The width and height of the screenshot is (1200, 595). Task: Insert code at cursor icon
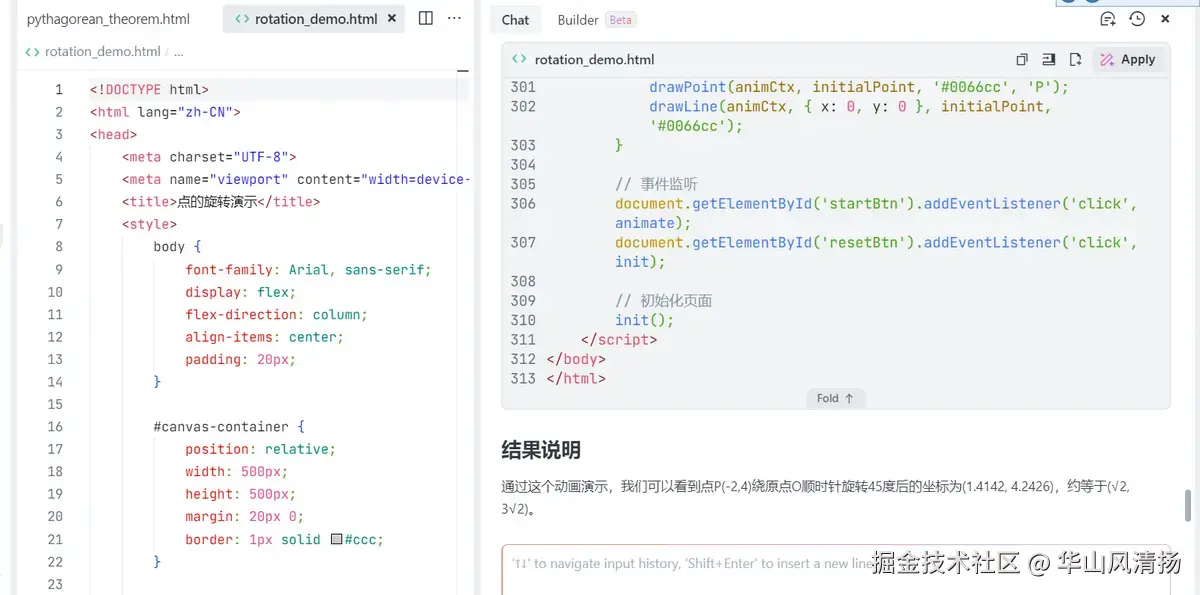coord(1049,60)
